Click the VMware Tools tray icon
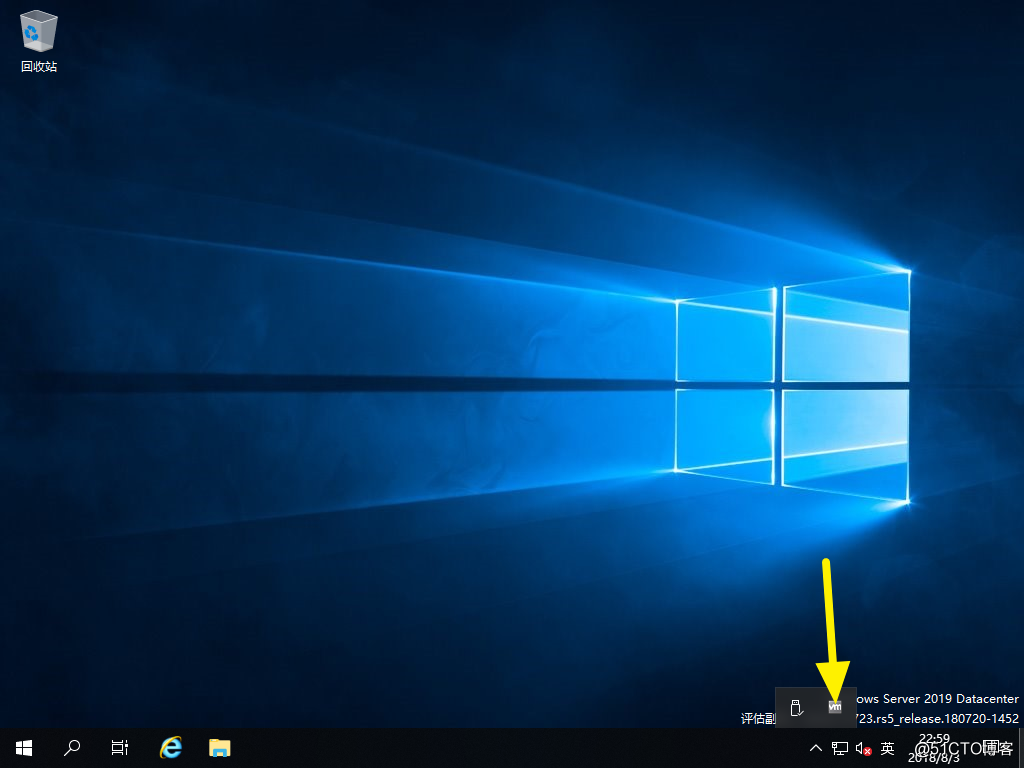 click(x=835, y=707)
